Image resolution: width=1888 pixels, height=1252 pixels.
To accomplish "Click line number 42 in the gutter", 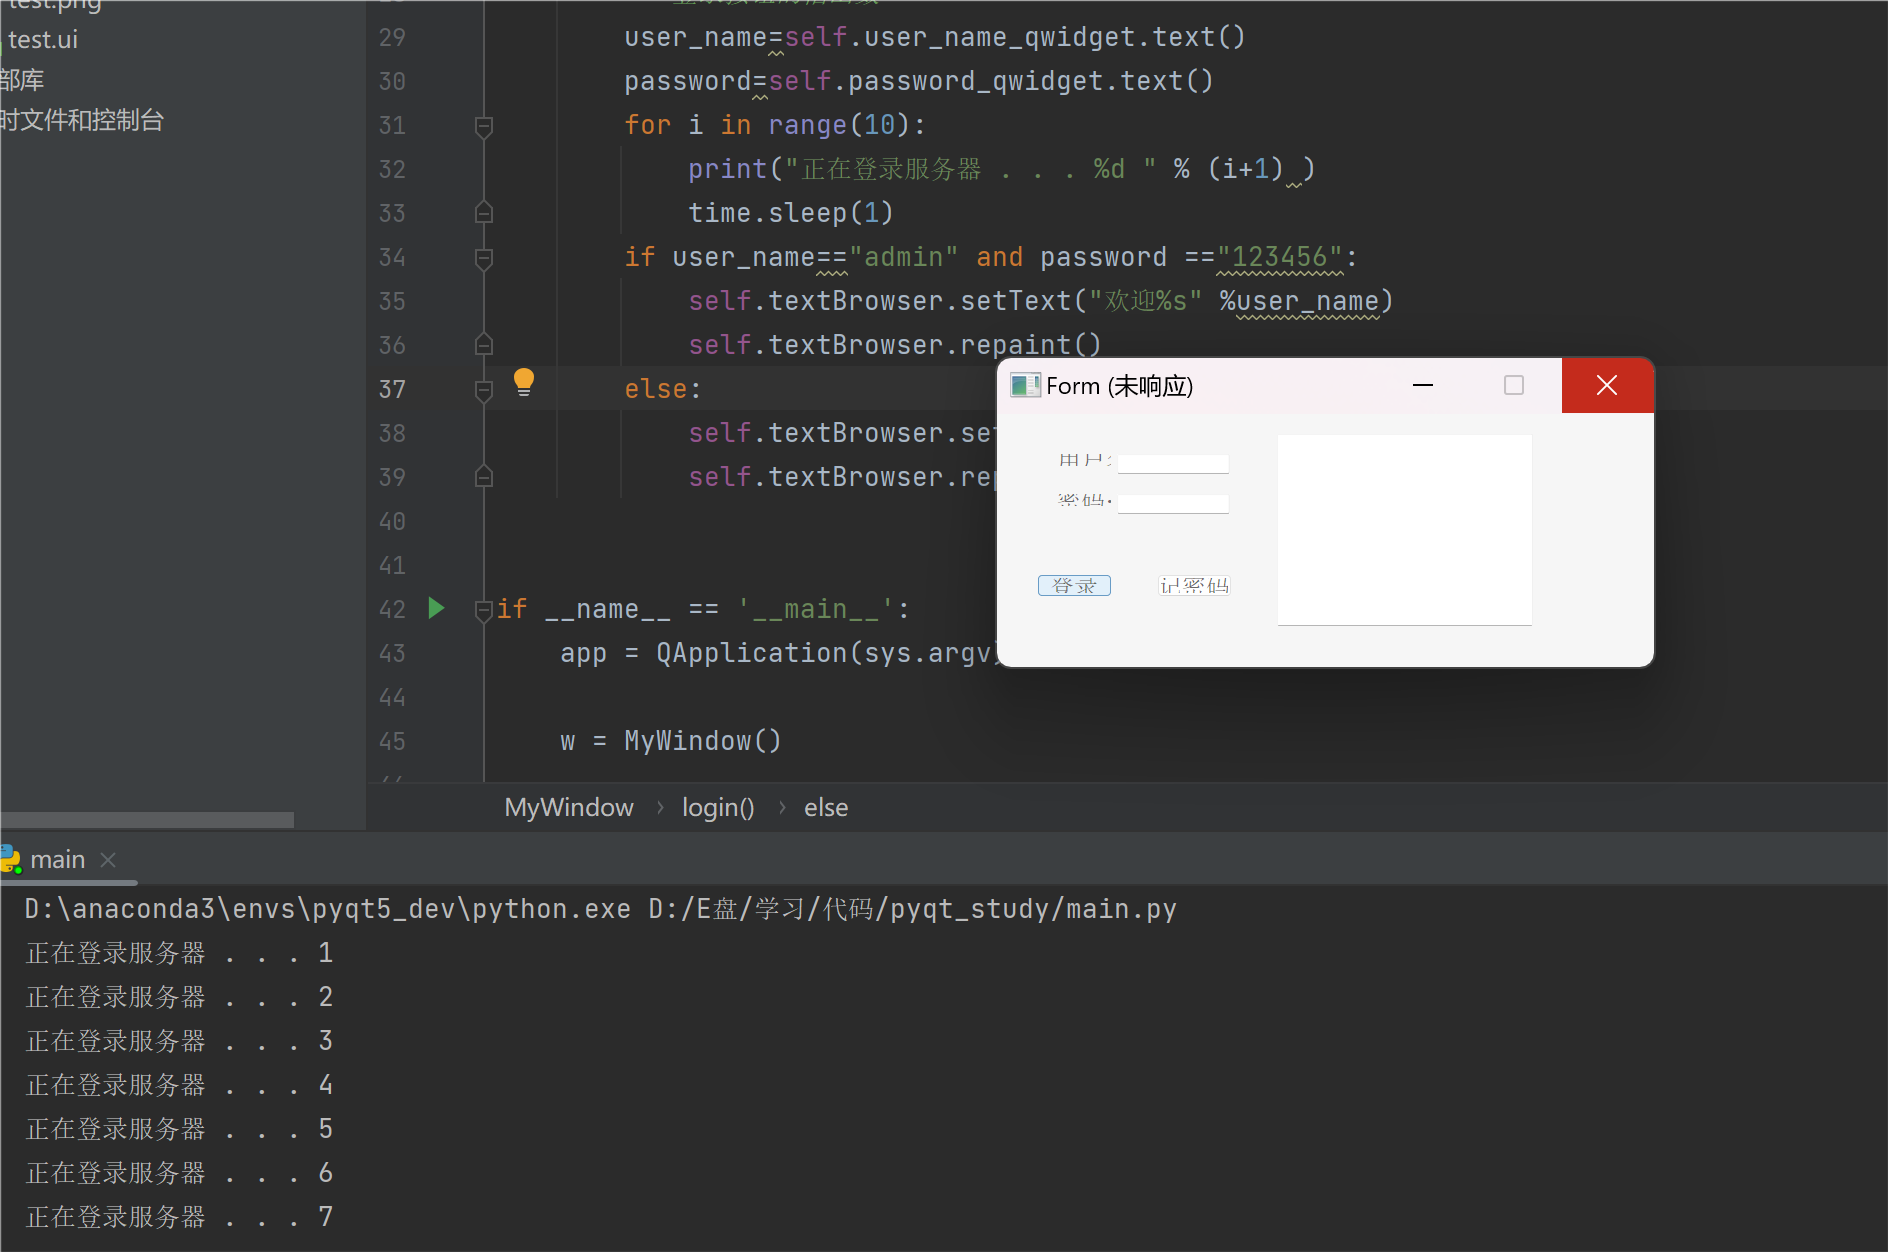I will pos(392,609).
